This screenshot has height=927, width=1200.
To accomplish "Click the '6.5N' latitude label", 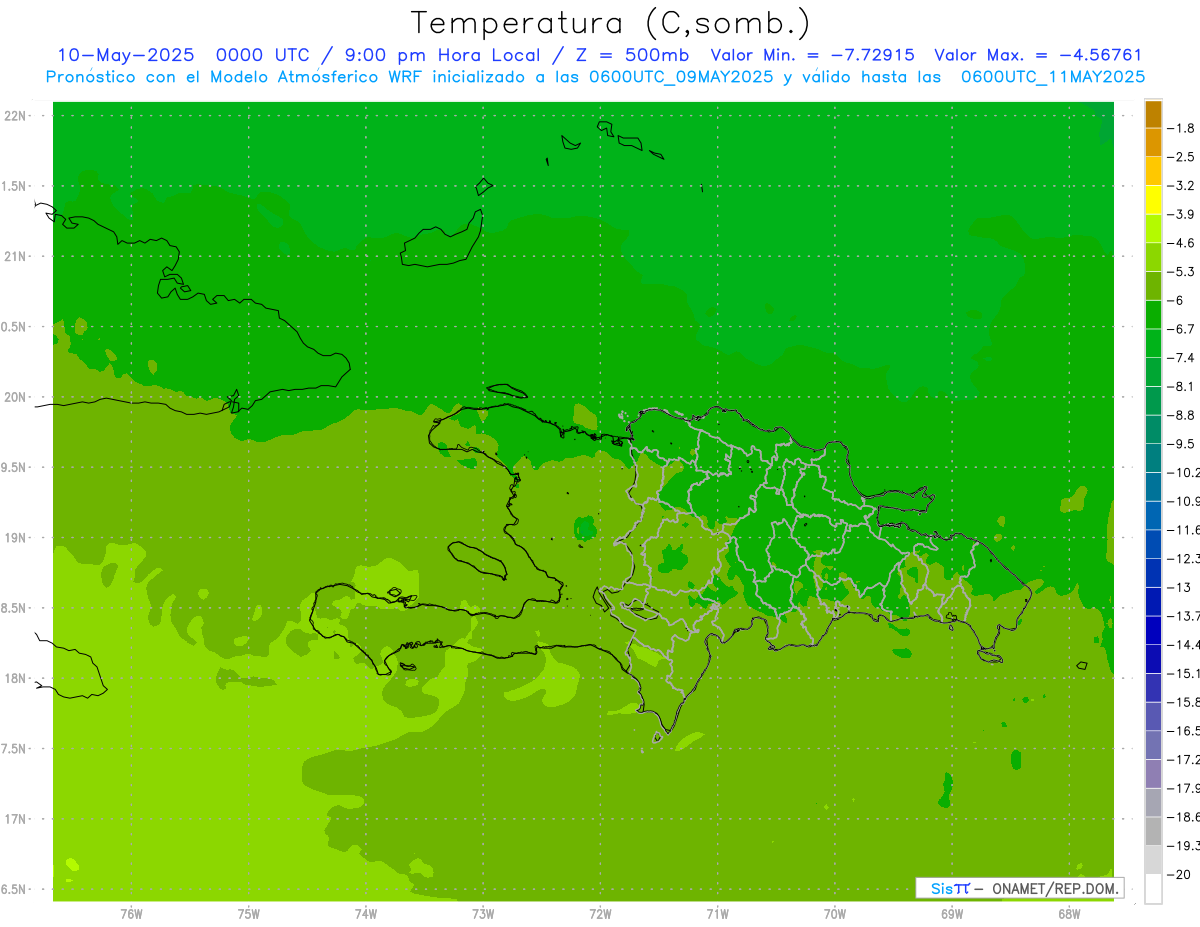I will pos(14,889).
